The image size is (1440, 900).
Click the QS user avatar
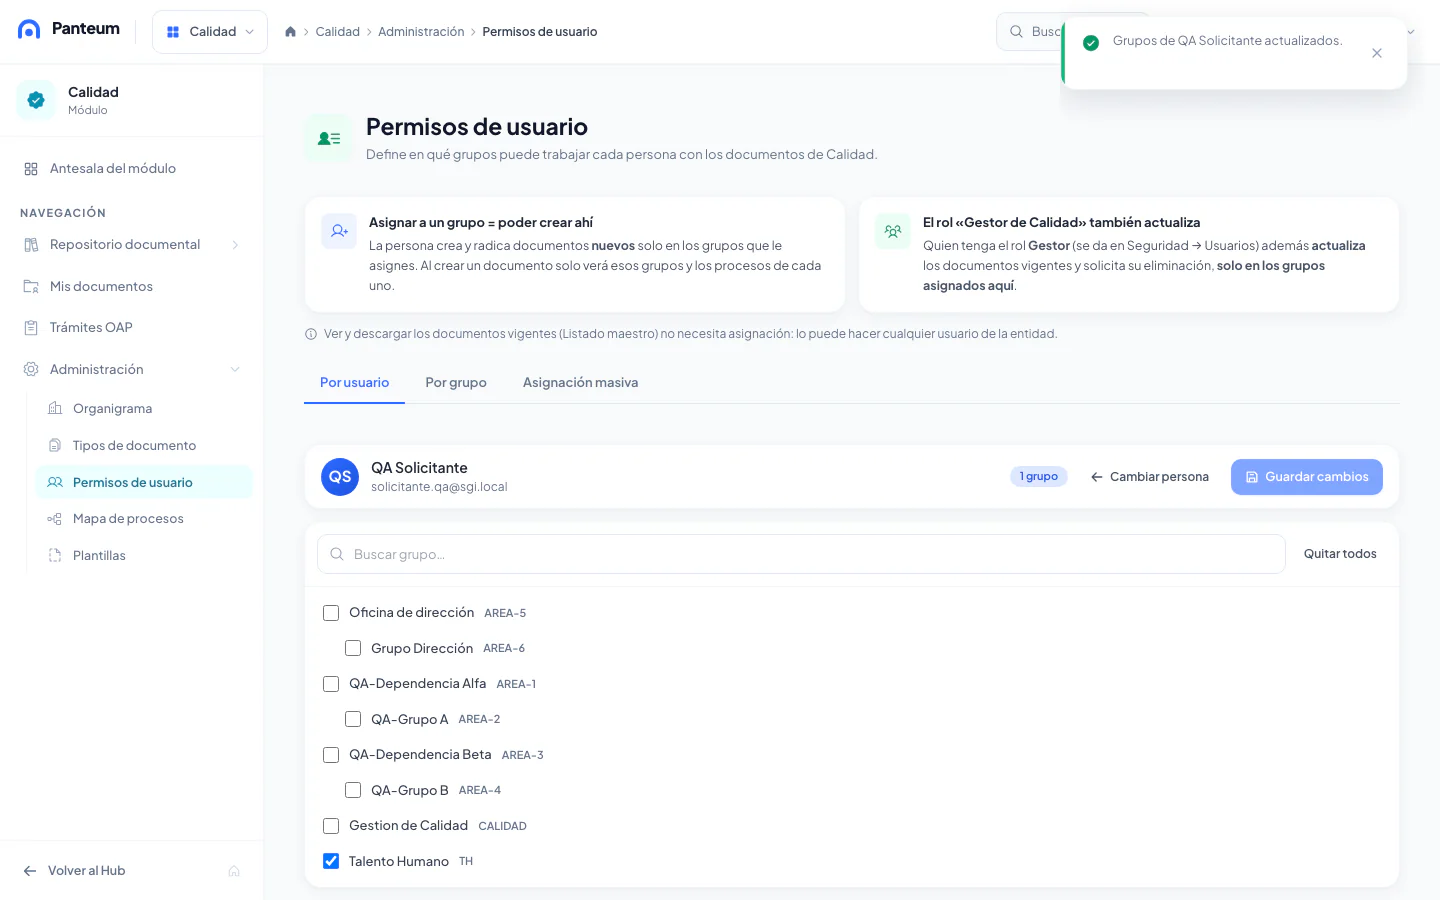(x=340, y=477)
